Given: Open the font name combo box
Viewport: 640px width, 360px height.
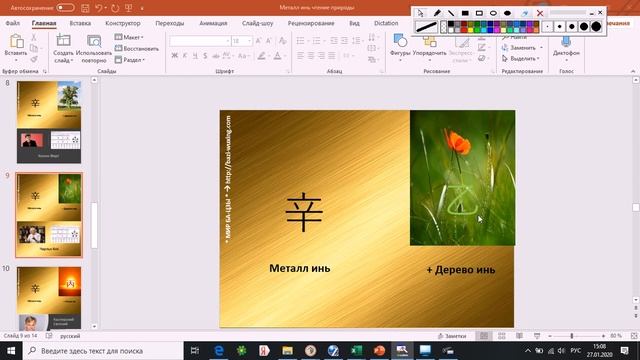Looking at the screenshot, I should click(200, 41).
